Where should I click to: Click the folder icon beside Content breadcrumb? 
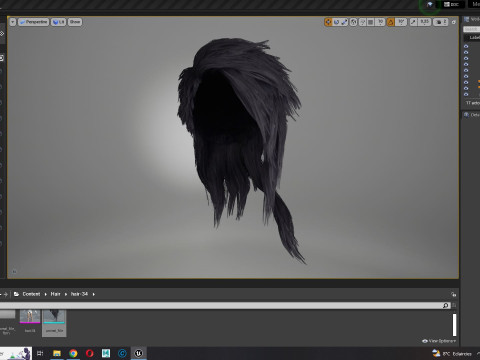pos(16,294)
